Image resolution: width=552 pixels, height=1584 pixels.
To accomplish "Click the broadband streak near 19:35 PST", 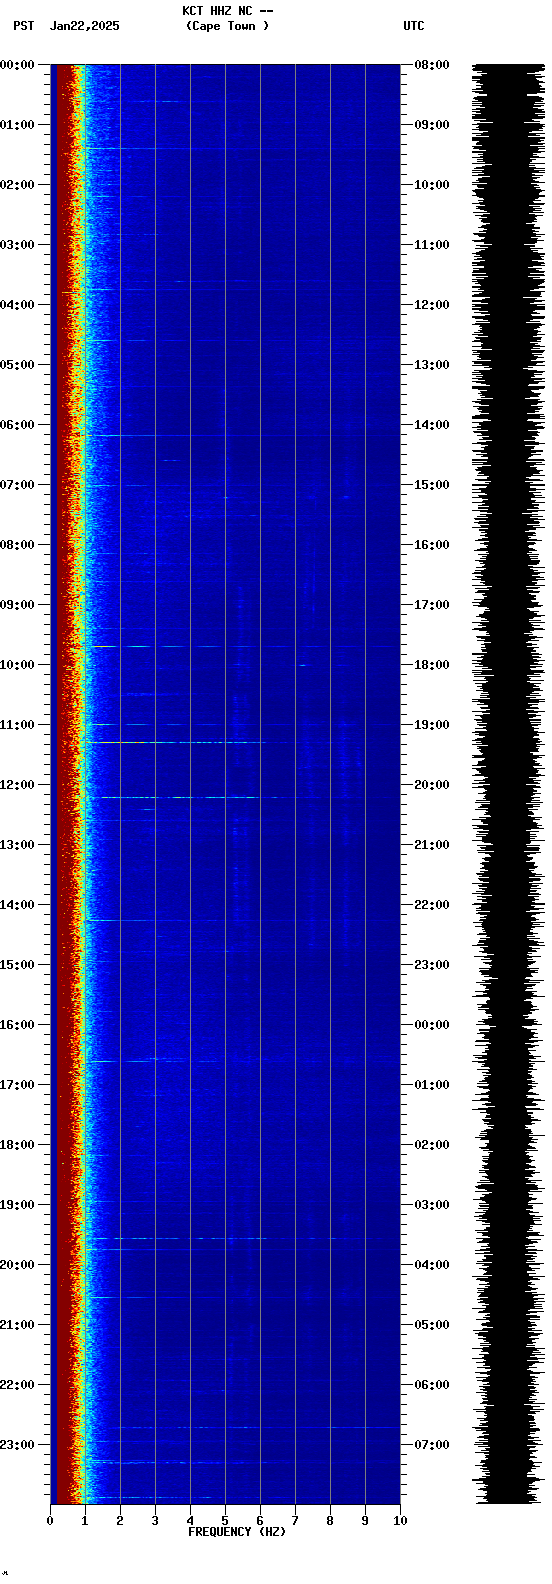I will 235,1238.
